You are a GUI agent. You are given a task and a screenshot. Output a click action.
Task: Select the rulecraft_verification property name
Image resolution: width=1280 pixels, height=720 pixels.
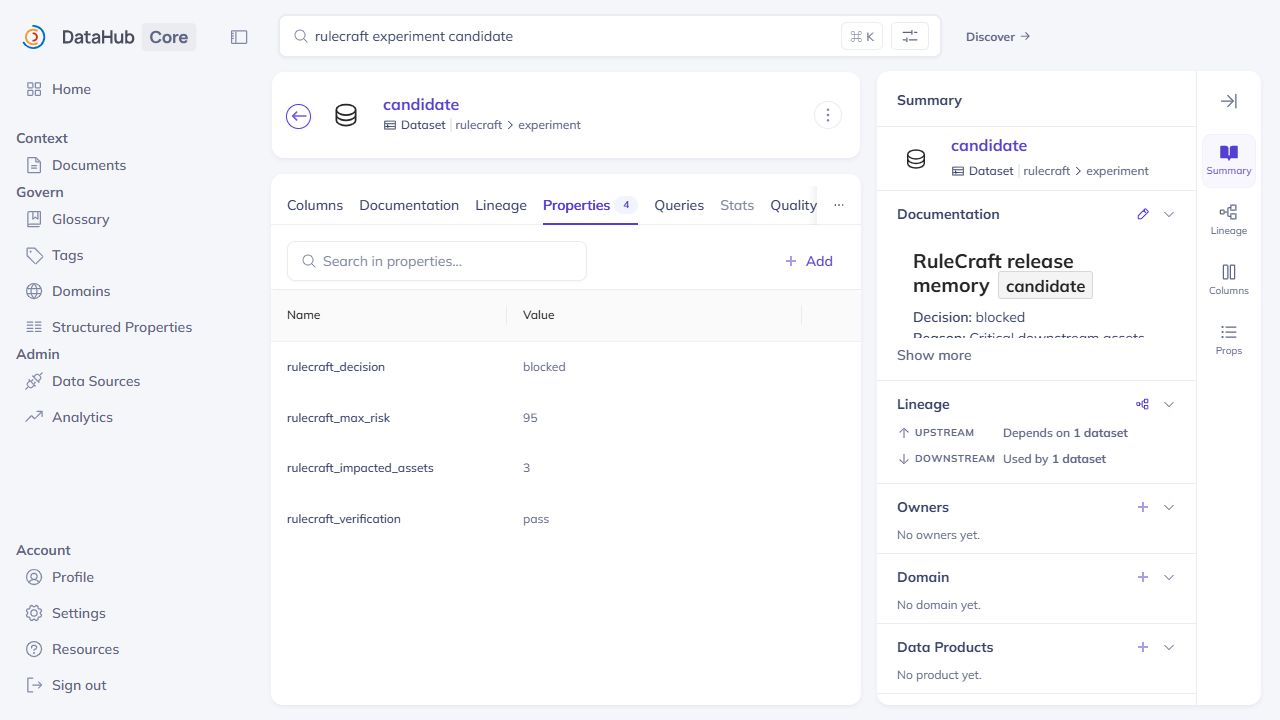click(344, 519)
